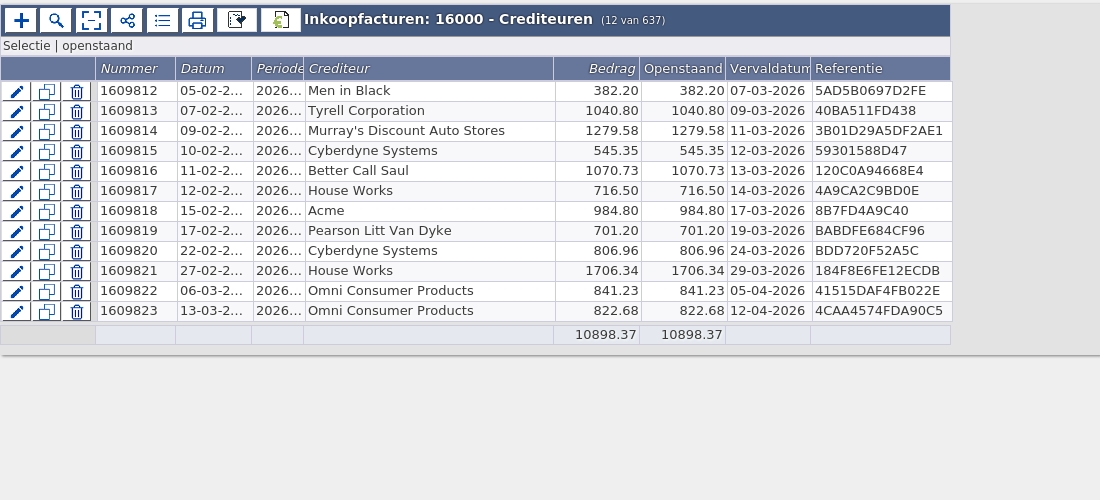Click the document with euro icon
The height and width of the screenshot is (500, 1100).
point(281,20)
